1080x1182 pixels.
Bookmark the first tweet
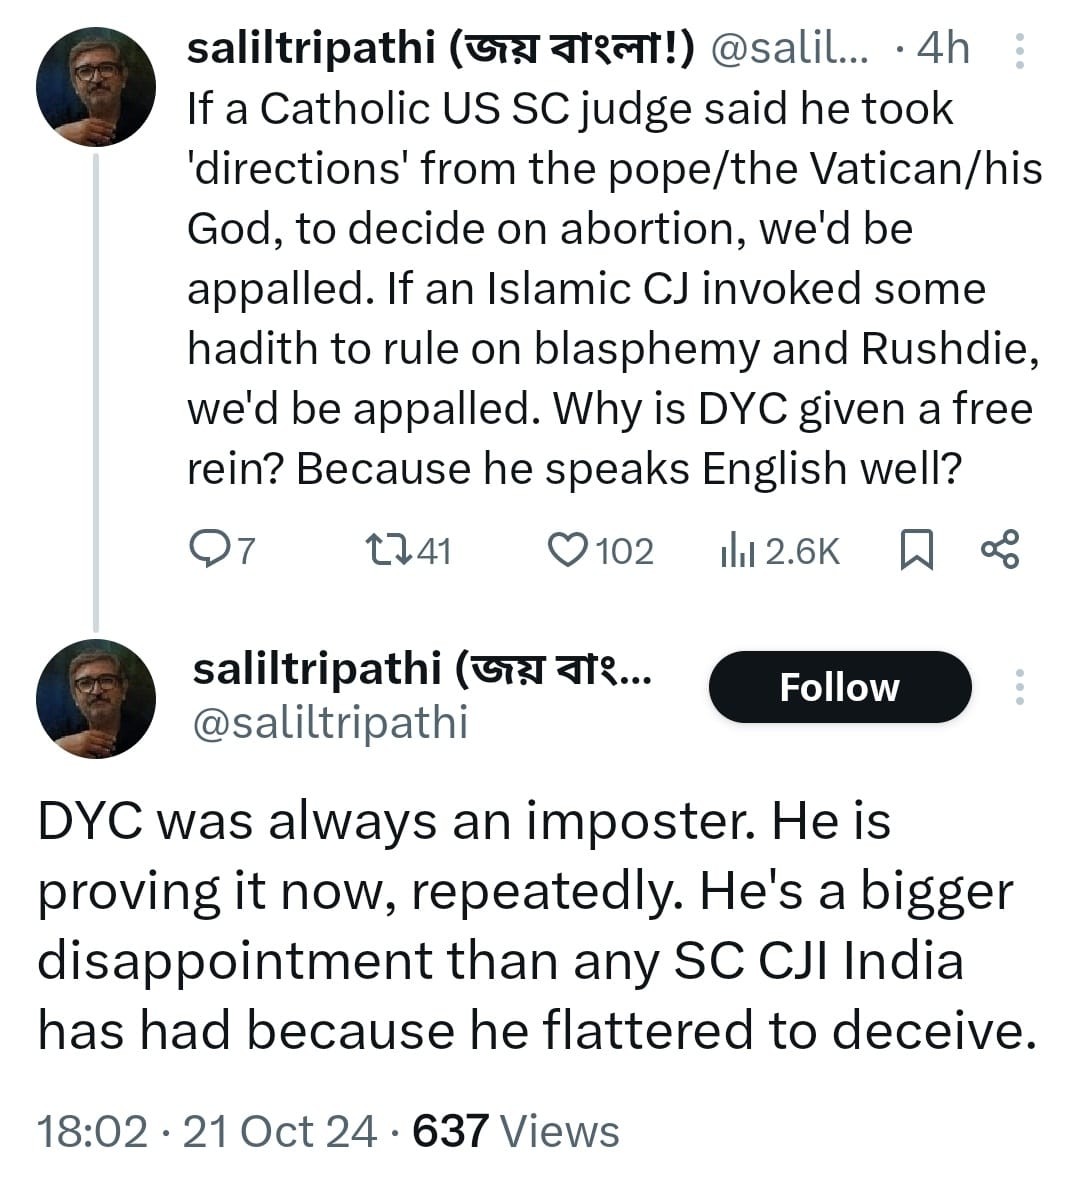916,549
